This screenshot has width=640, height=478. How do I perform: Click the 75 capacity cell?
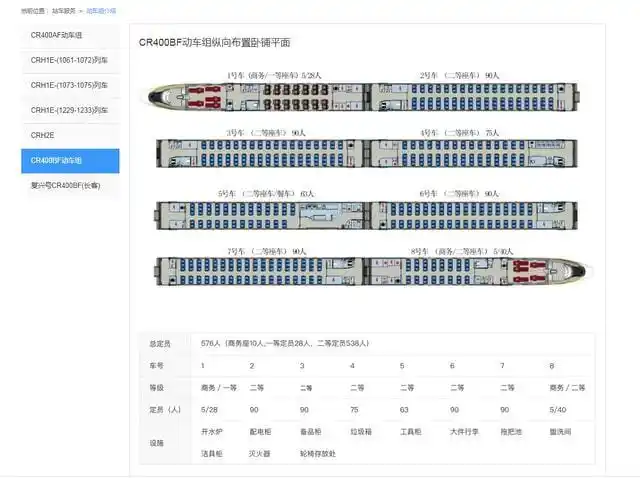(354, 410)
